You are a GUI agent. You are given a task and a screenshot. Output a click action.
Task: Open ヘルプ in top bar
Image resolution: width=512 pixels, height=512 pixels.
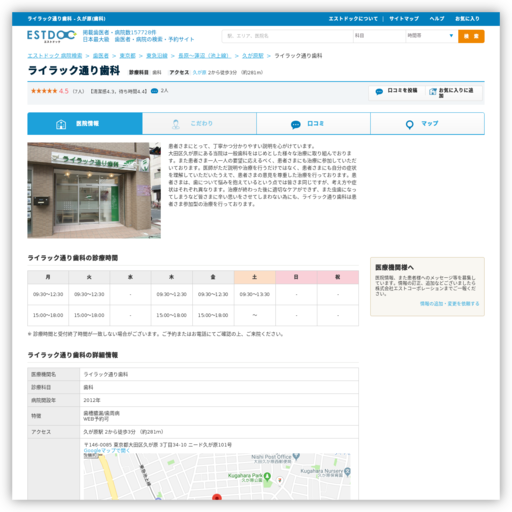[437, 19]
